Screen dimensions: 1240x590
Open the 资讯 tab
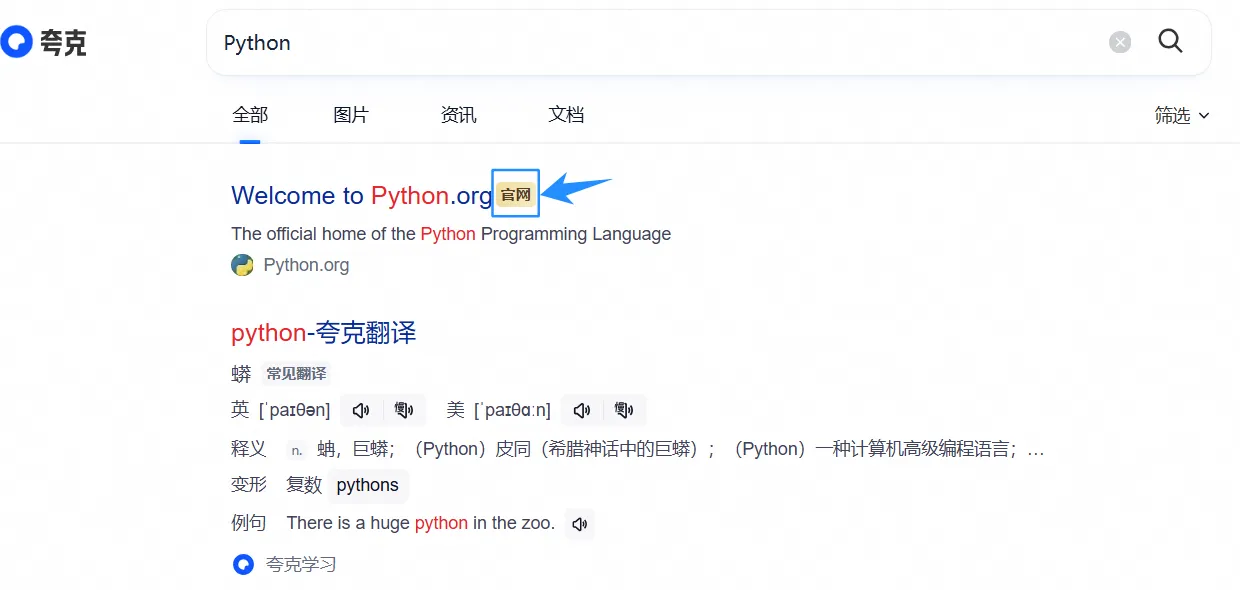point(459,115)
